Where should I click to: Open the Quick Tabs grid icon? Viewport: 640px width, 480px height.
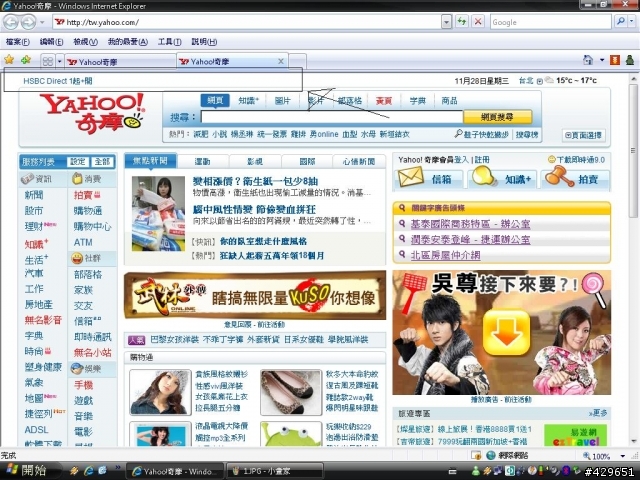[x=48, y=61]
